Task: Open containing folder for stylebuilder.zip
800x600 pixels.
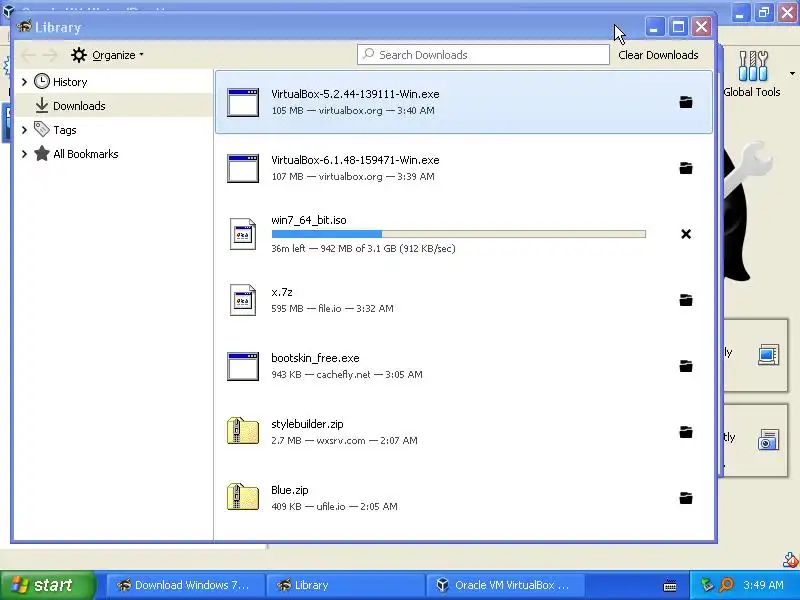Action: [x=686, y=432]
